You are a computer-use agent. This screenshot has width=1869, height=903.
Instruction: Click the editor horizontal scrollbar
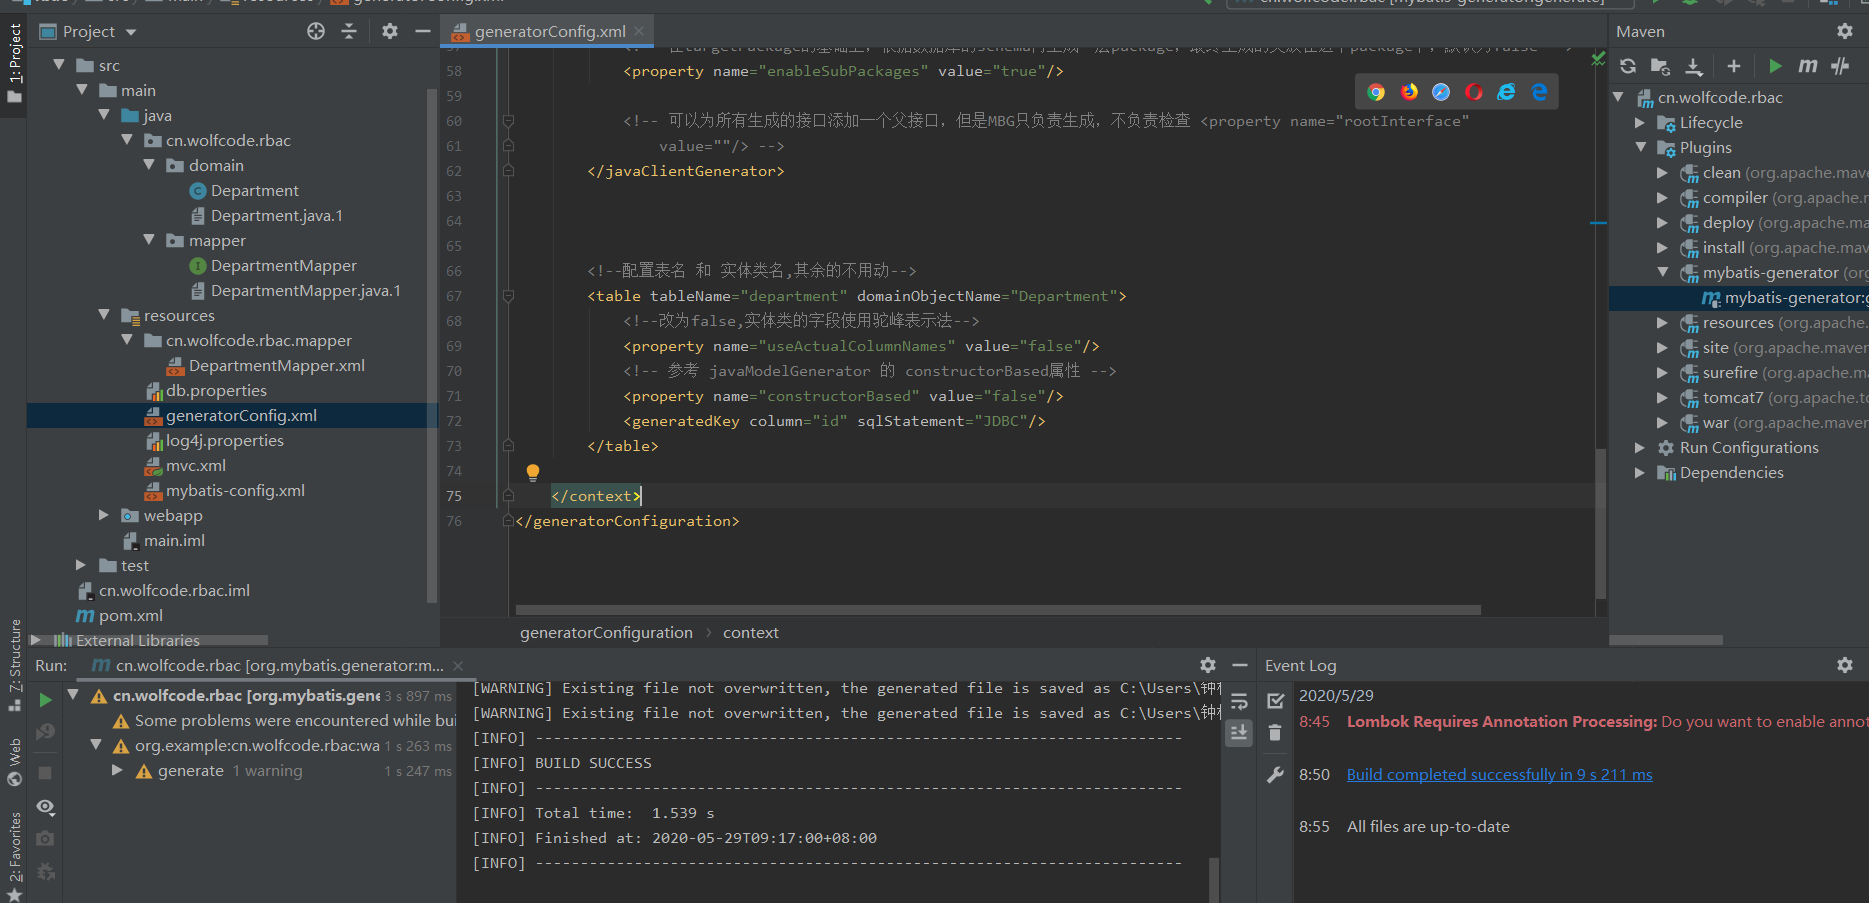coord(997,609)
